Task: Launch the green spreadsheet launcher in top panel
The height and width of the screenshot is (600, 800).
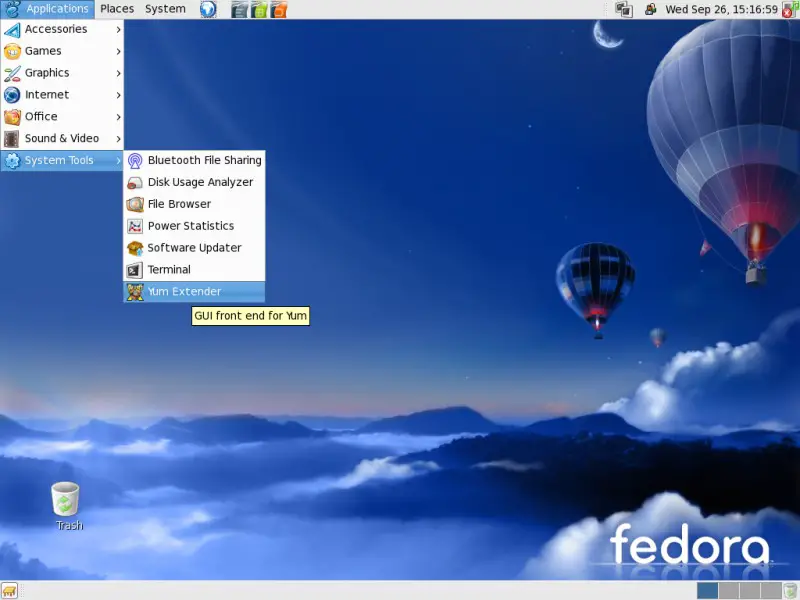Action: click(x=259, y=9)
